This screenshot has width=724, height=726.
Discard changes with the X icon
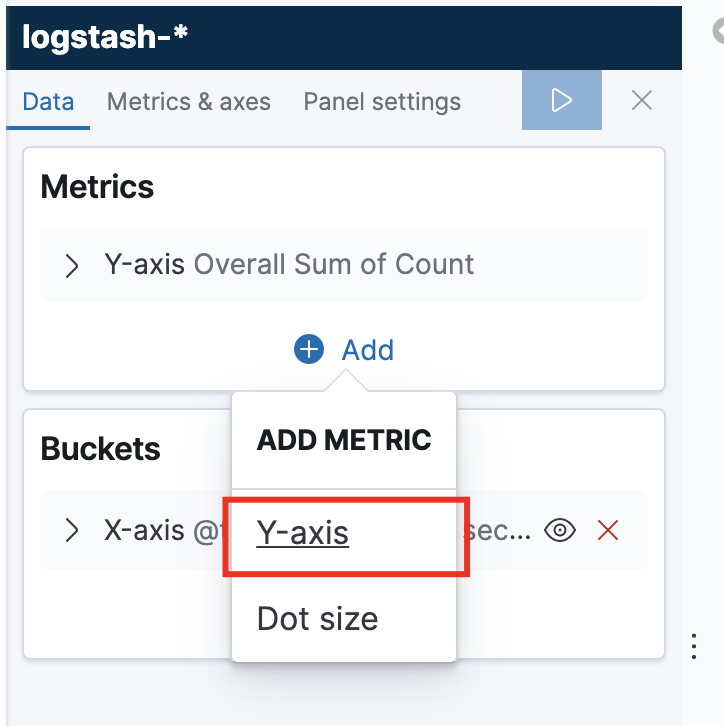[x=642, y=100]
